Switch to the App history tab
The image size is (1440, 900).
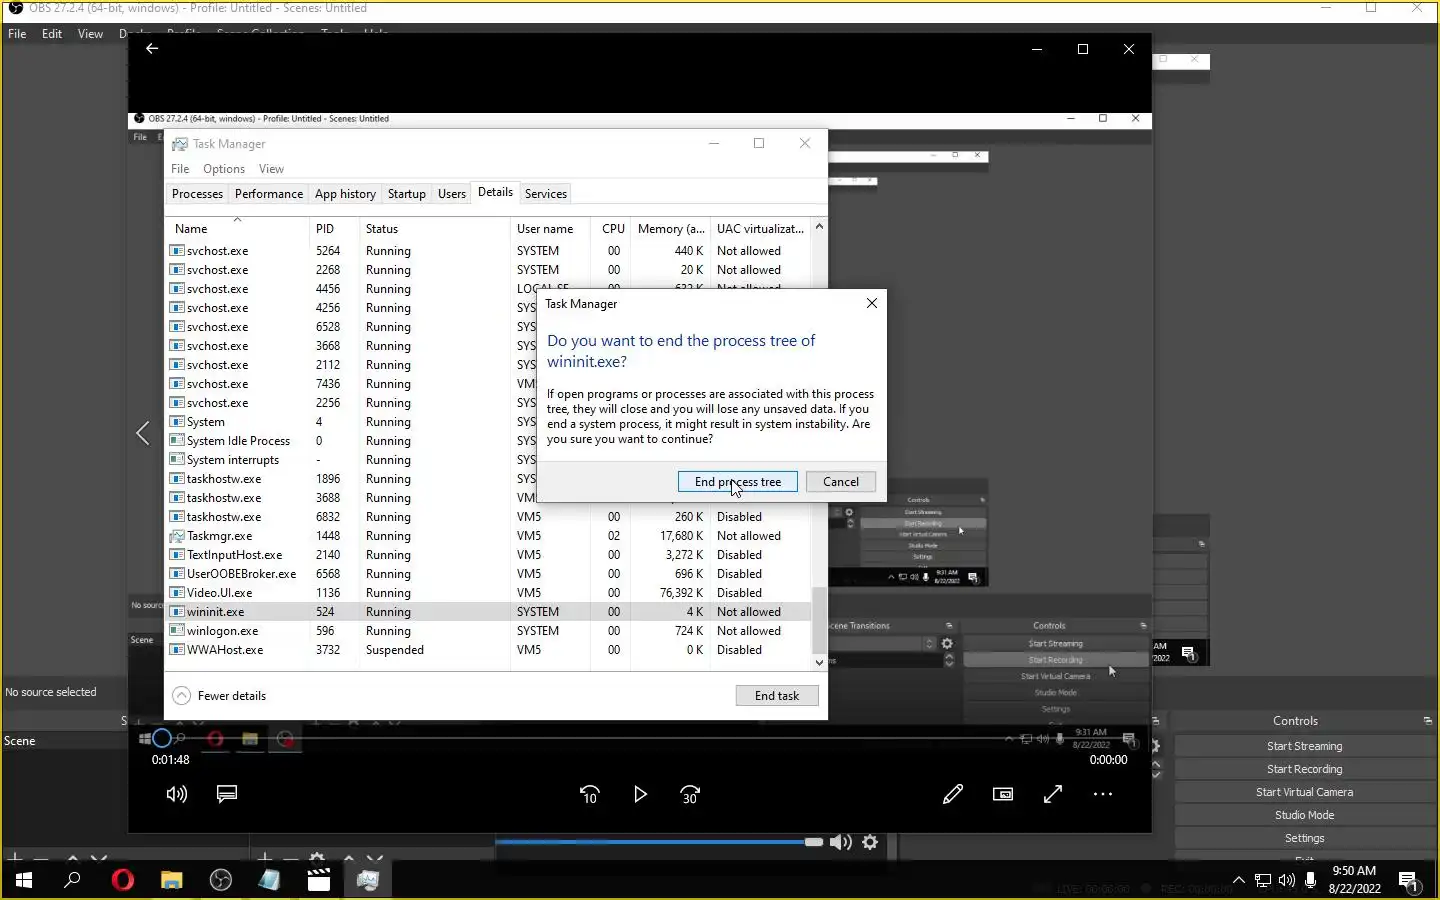(345, 194)
